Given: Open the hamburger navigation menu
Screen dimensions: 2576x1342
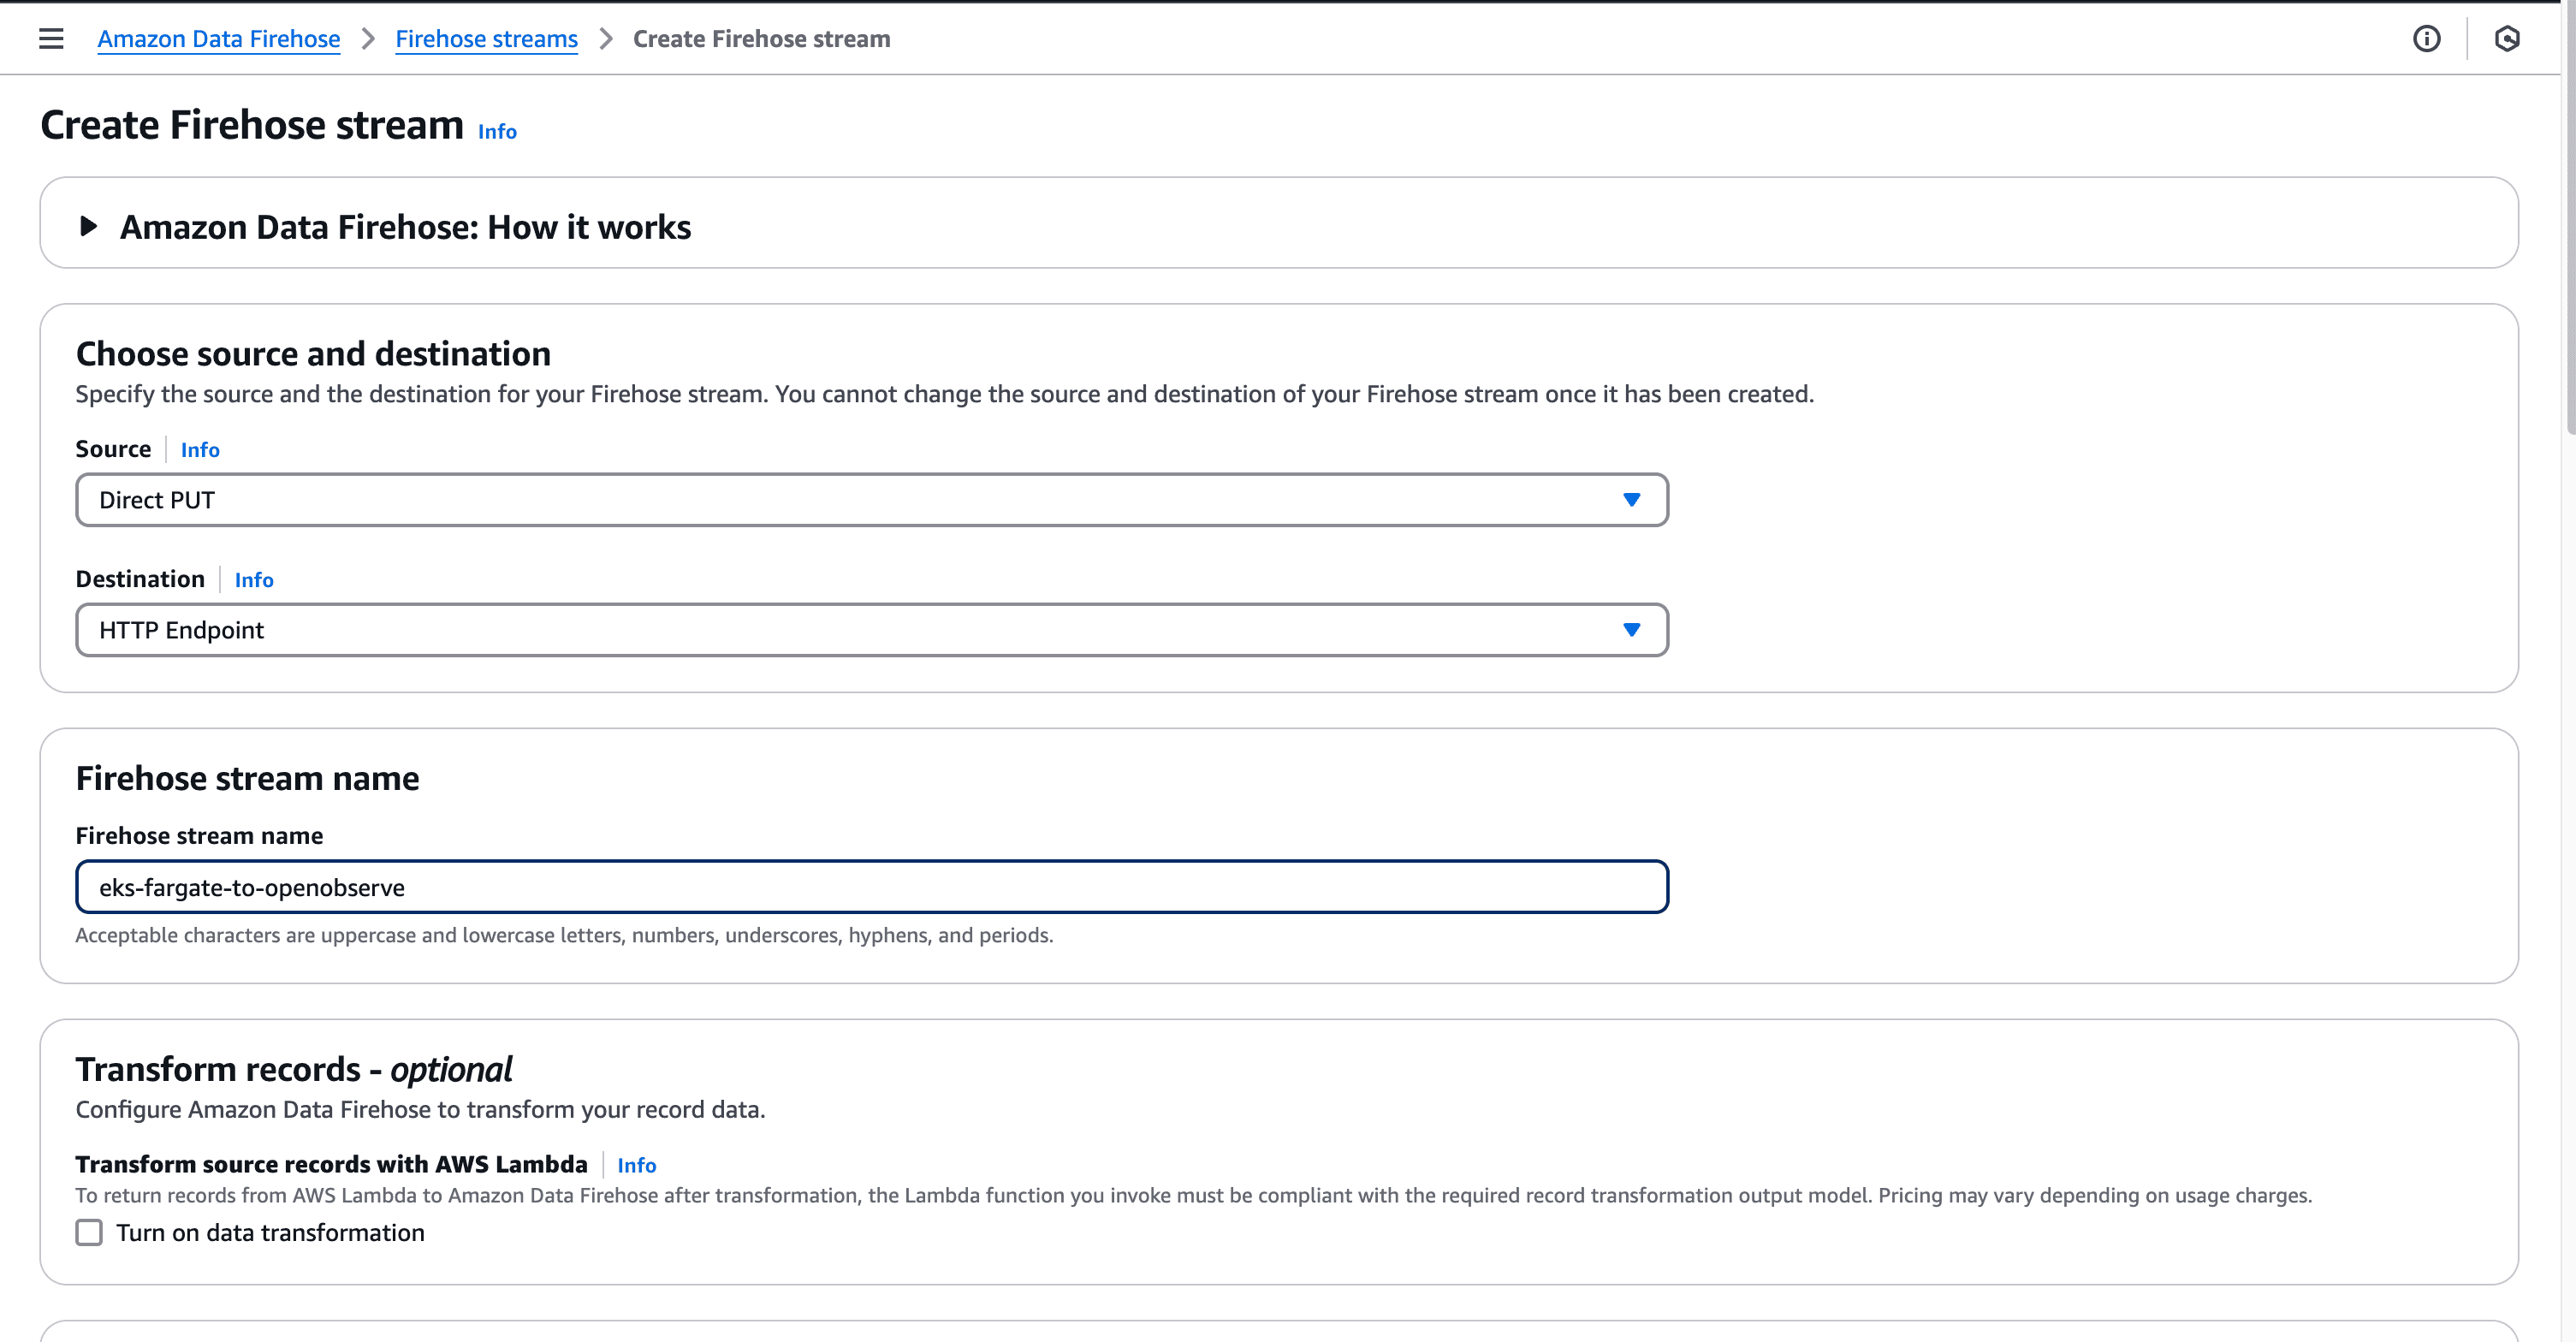Looking at the screenshot, I should 51,39.
